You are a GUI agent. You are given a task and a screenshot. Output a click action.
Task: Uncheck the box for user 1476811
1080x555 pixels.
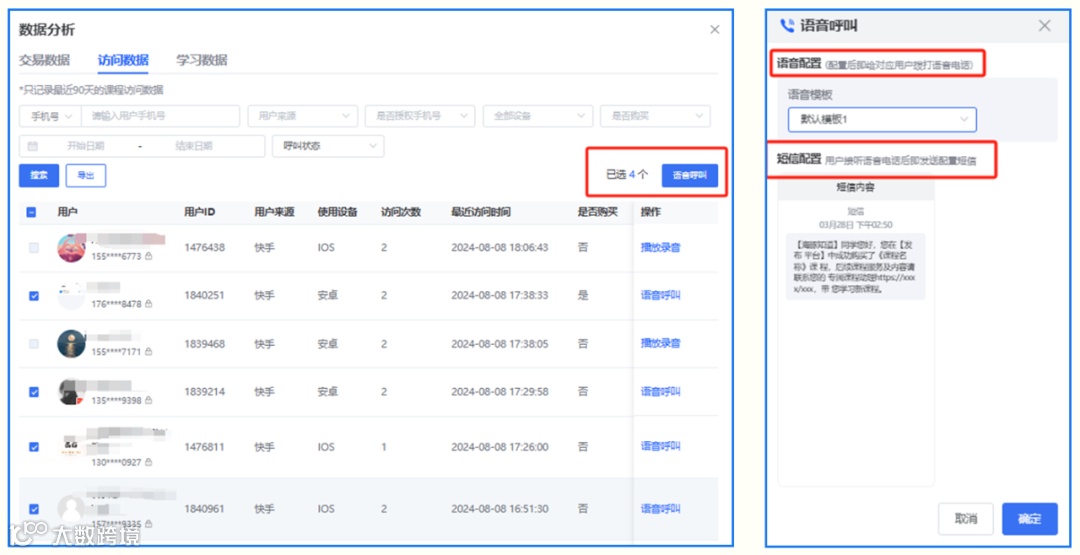pos(34,447)
